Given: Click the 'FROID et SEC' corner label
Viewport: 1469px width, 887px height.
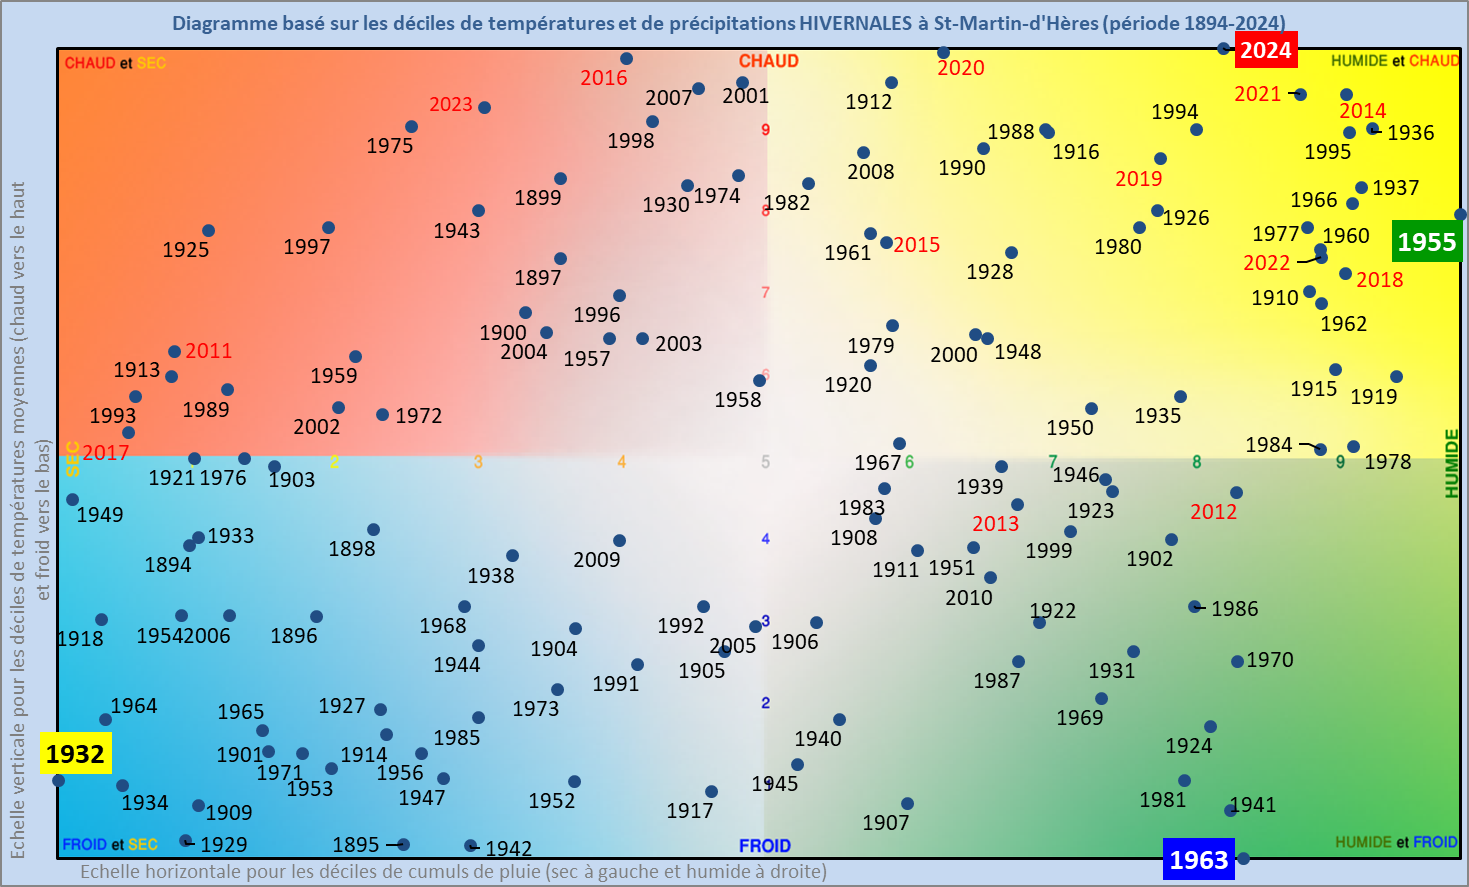Looking at the screenshot, I should click(110, 844).
